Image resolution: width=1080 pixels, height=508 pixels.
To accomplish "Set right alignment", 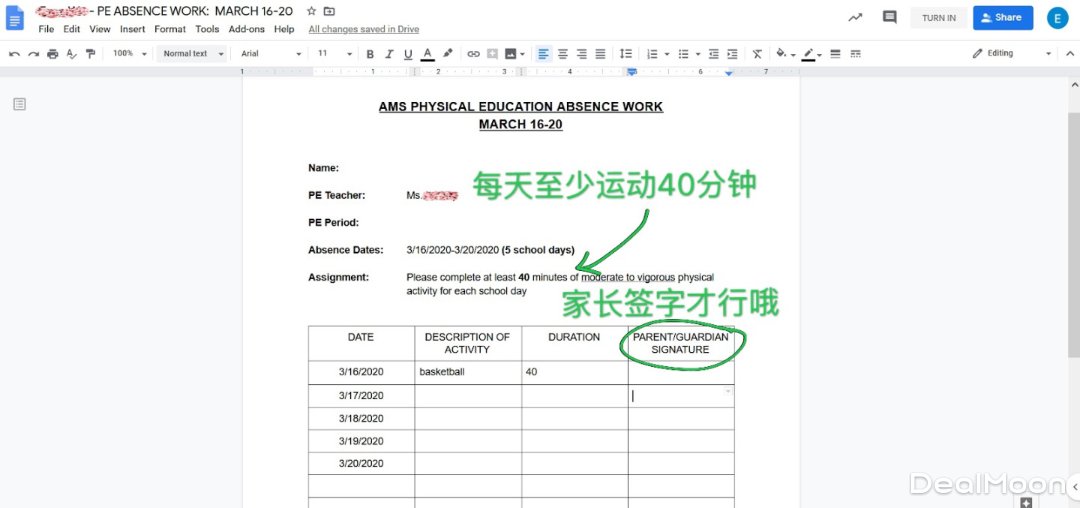I will (581, 54).
